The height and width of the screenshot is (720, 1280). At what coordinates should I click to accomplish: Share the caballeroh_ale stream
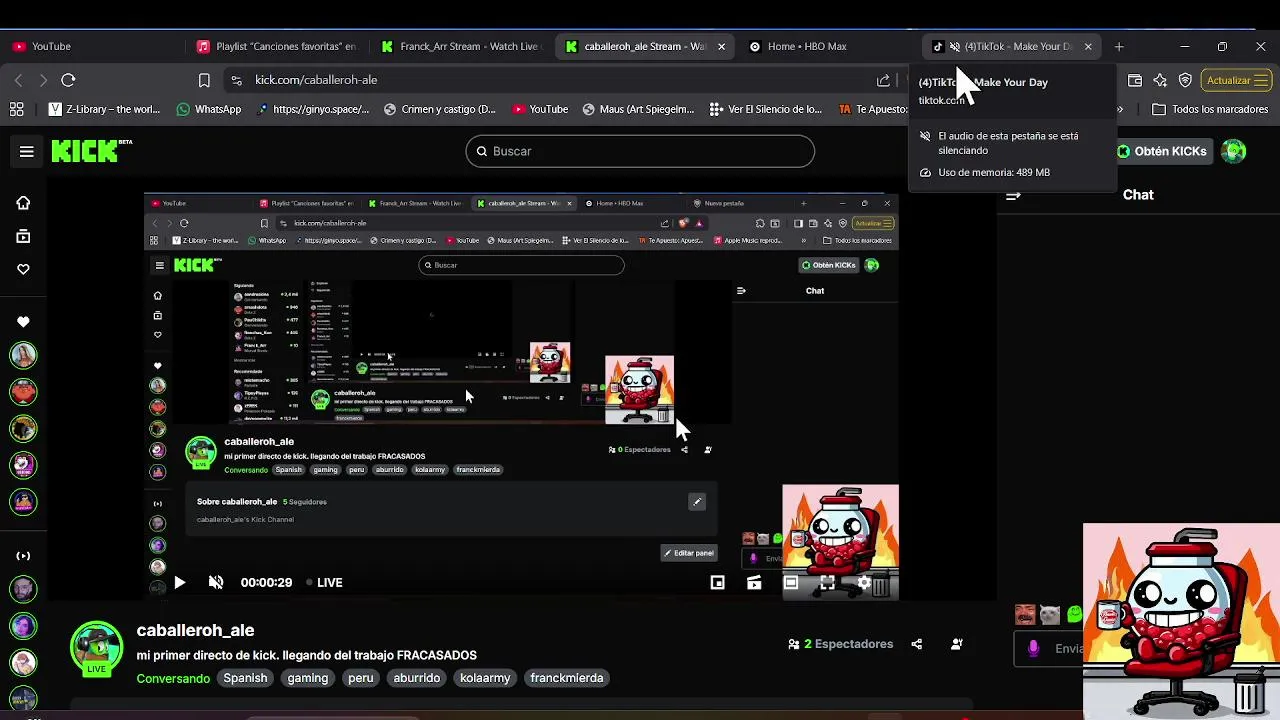(917, 644)
